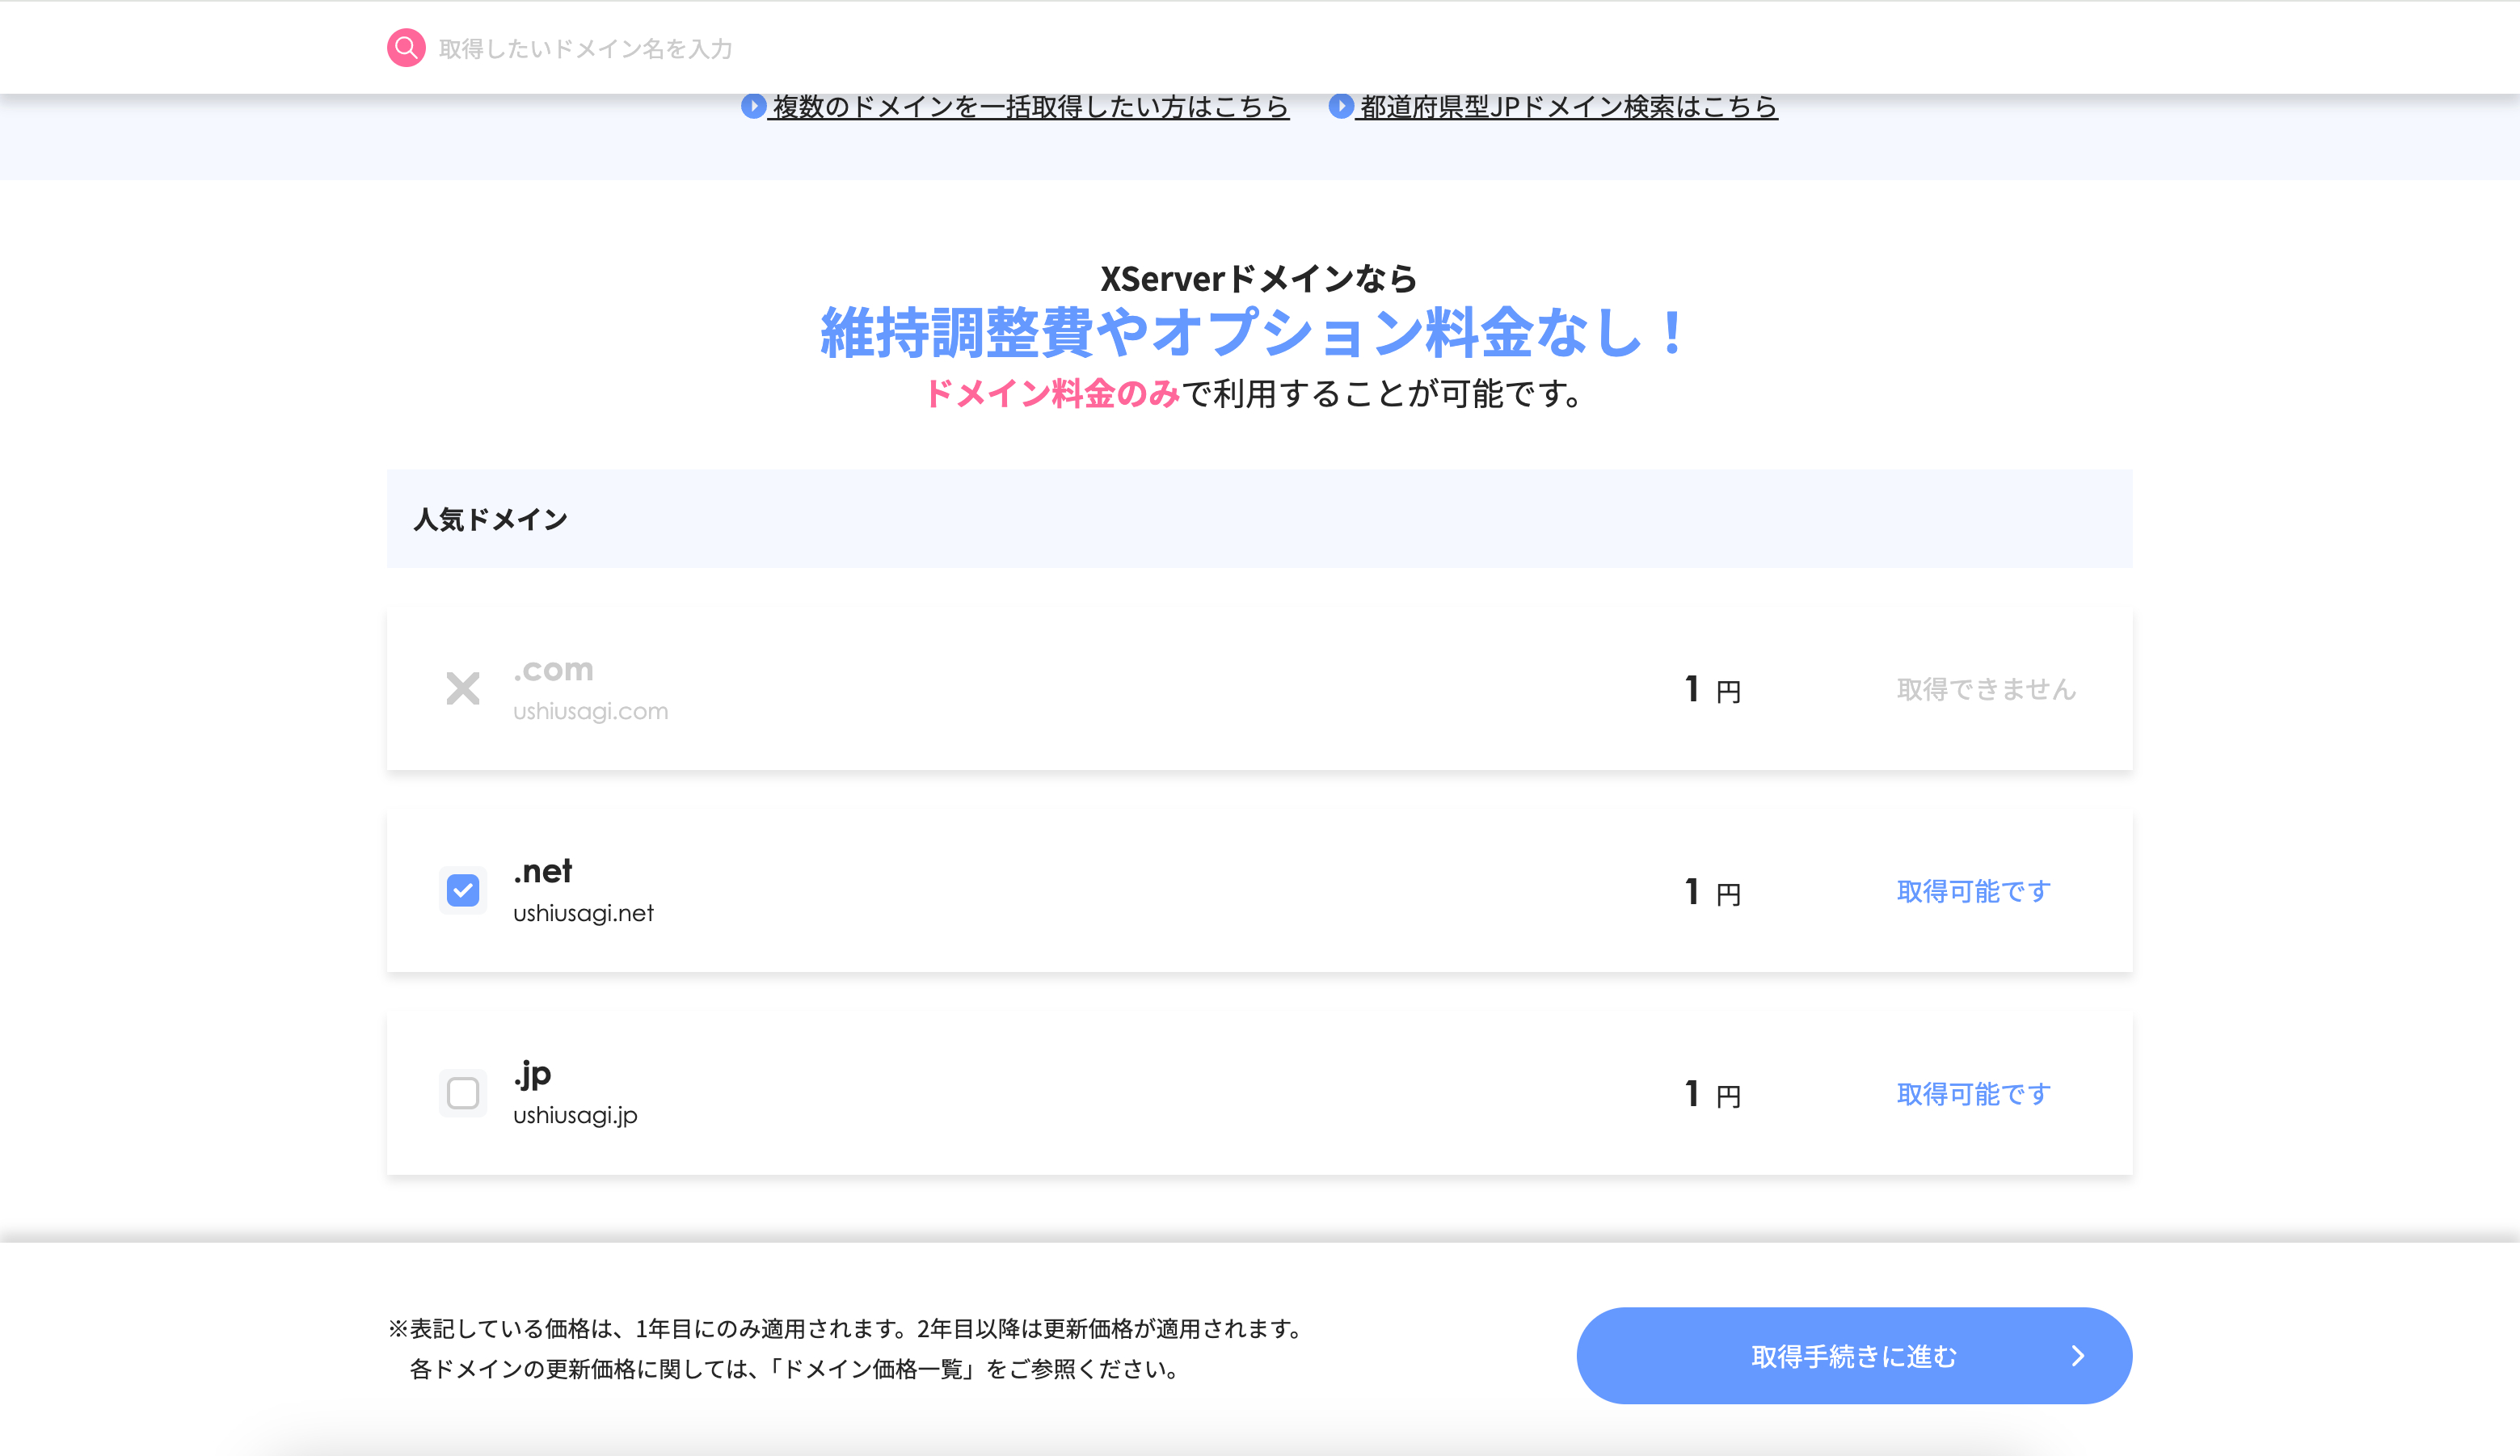Click the .com heading label
This screenshot has width=2520, height=1456.
click(553, 669)
